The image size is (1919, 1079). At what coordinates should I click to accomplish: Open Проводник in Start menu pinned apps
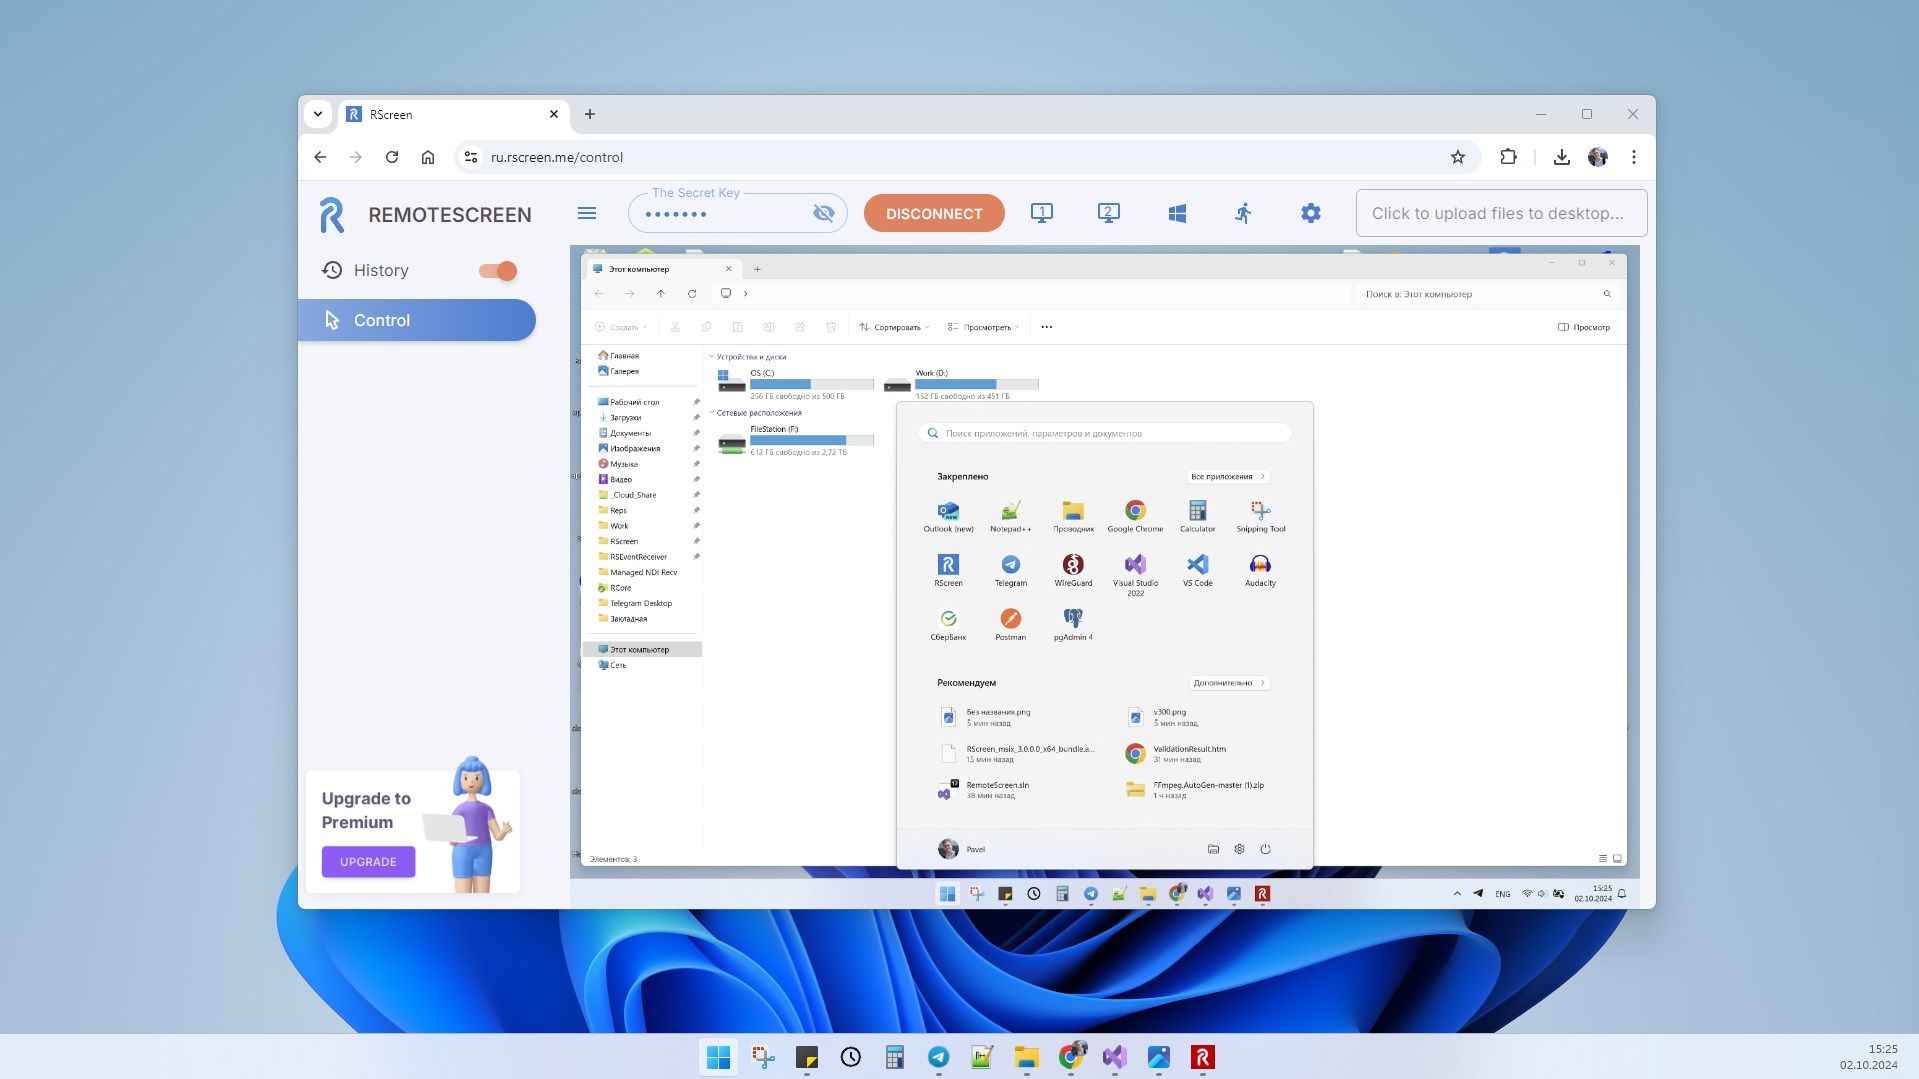pos(1073,517)
